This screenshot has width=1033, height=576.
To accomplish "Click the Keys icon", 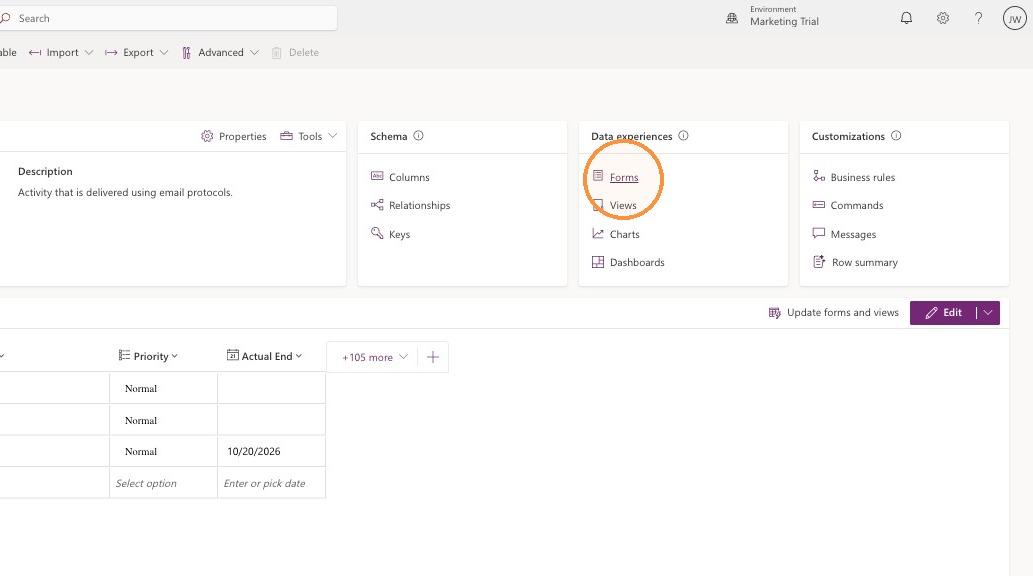I will pyautogui.click(x=377, y=233).
